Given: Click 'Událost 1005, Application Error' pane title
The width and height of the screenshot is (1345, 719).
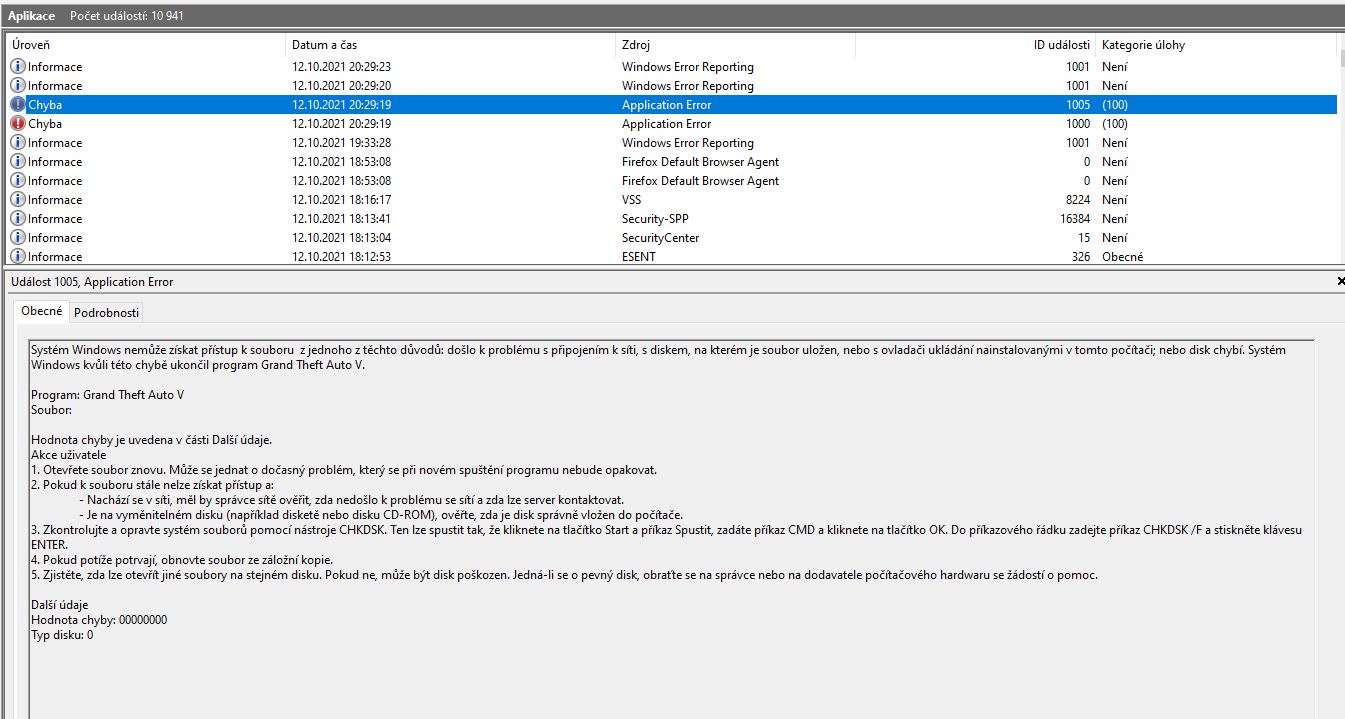Looking at the screenshot, I should [92, 282].
